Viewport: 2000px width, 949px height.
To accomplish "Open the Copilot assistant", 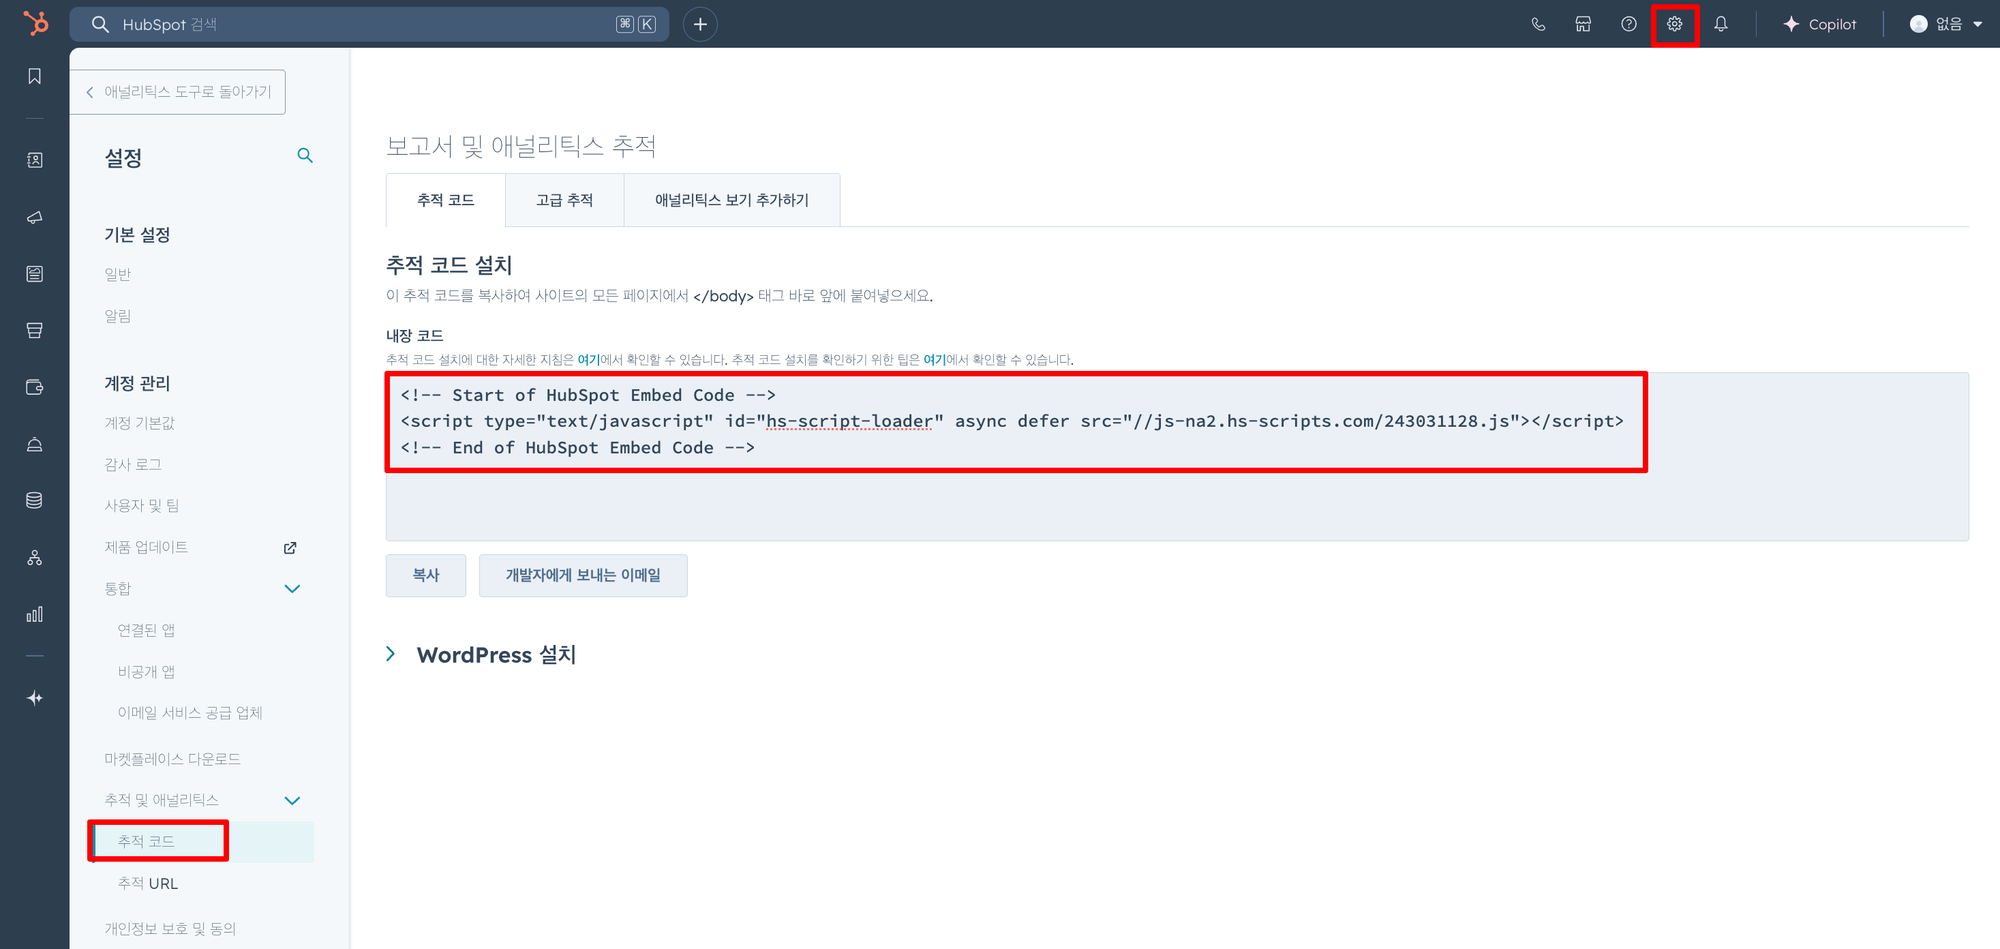I will click(1820, 24).
